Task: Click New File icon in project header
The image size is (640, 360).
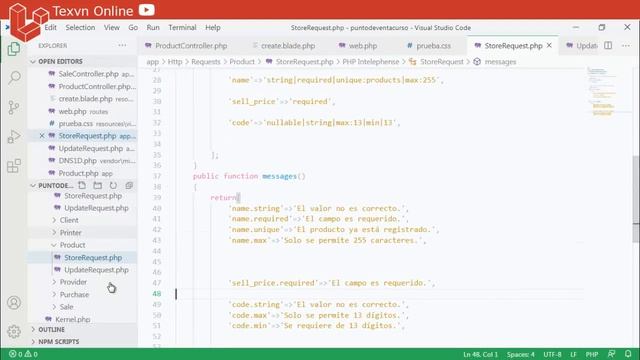Action: tap(82, 185)
